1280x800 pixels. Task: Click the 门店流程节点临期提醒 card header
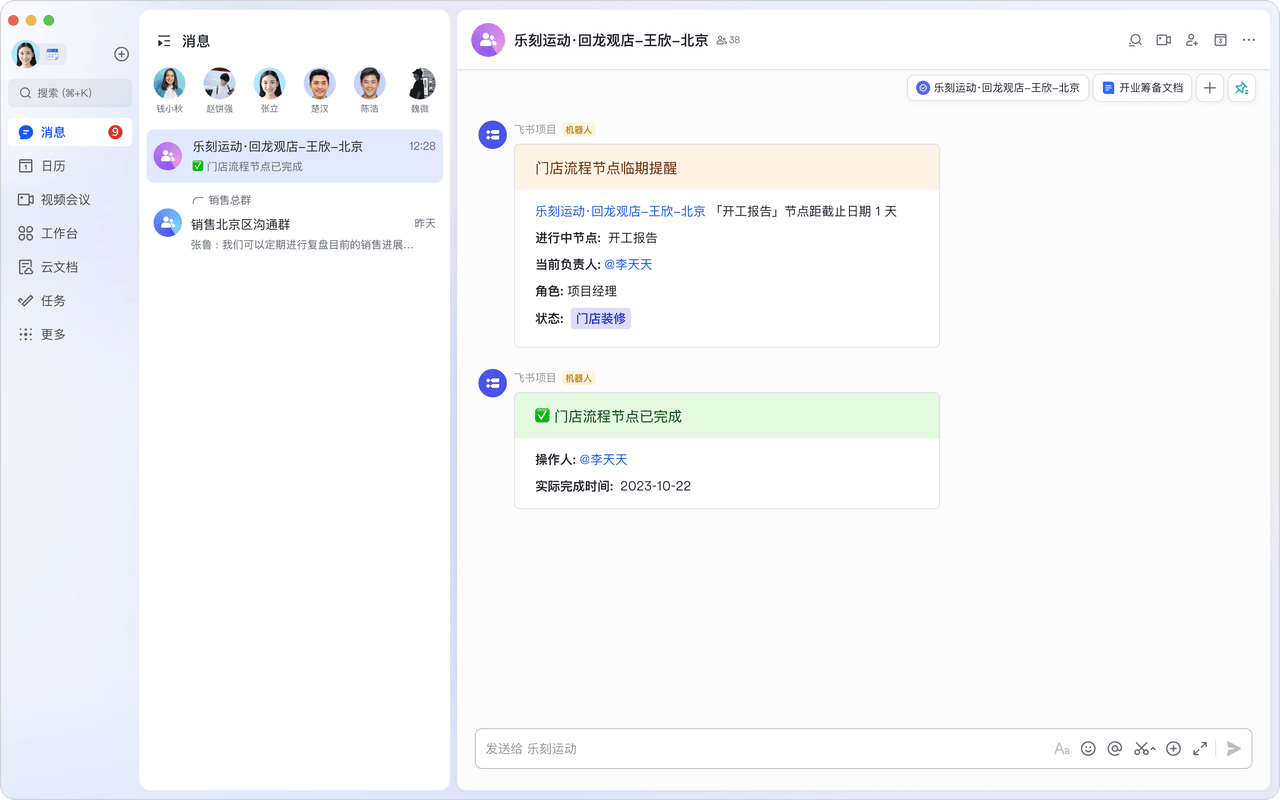pyautogui.click(x=727, y=168)
